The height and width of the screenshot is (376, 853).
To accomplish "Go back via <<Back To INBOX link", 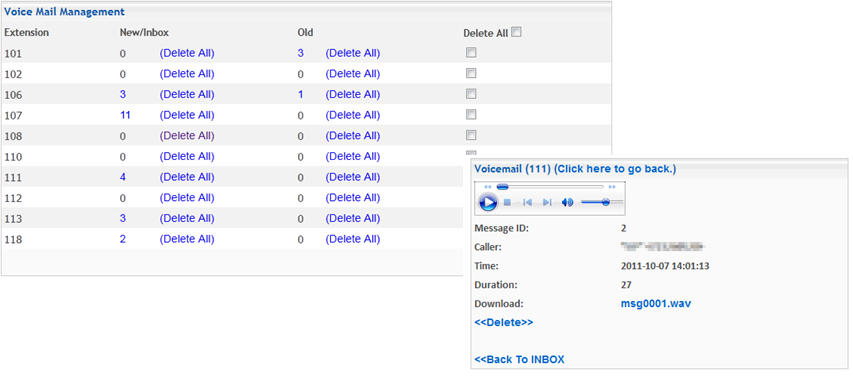I will pos(520,359).
